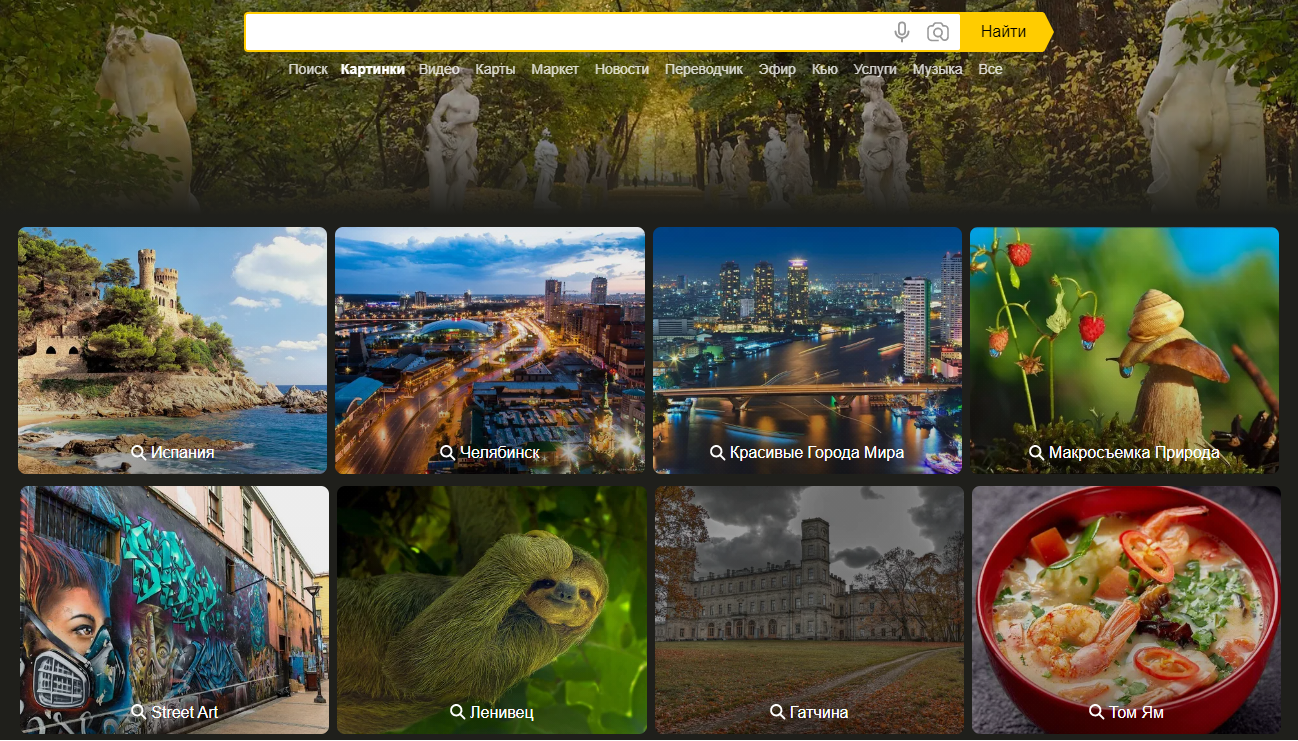Viewport: 1298px width, 741px height.
Task: Open the Переводчик link
Action: 704,69
